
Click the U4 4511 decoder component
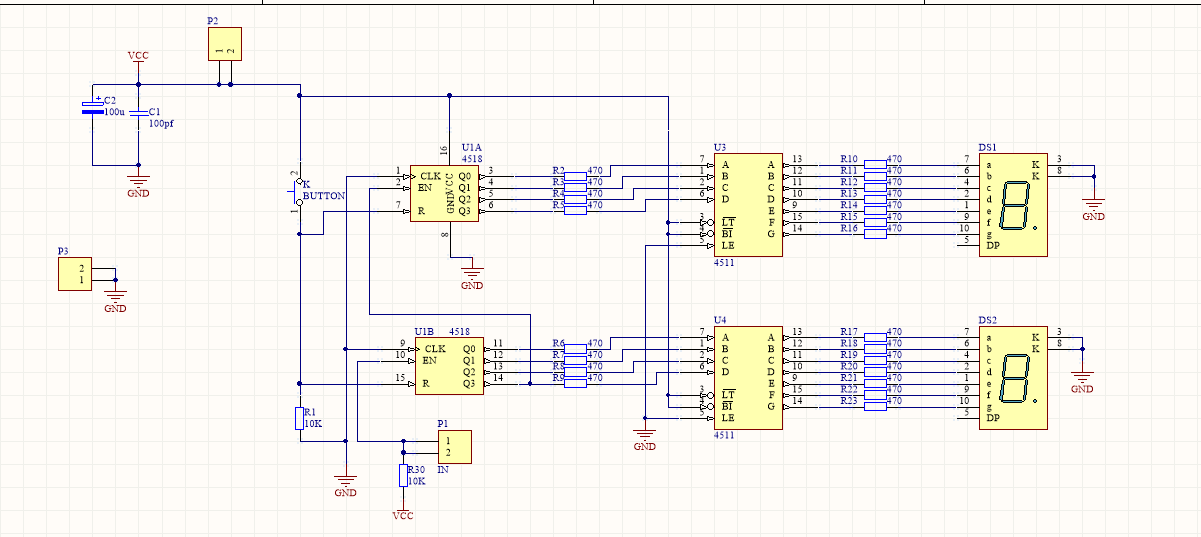click(747, 377)
